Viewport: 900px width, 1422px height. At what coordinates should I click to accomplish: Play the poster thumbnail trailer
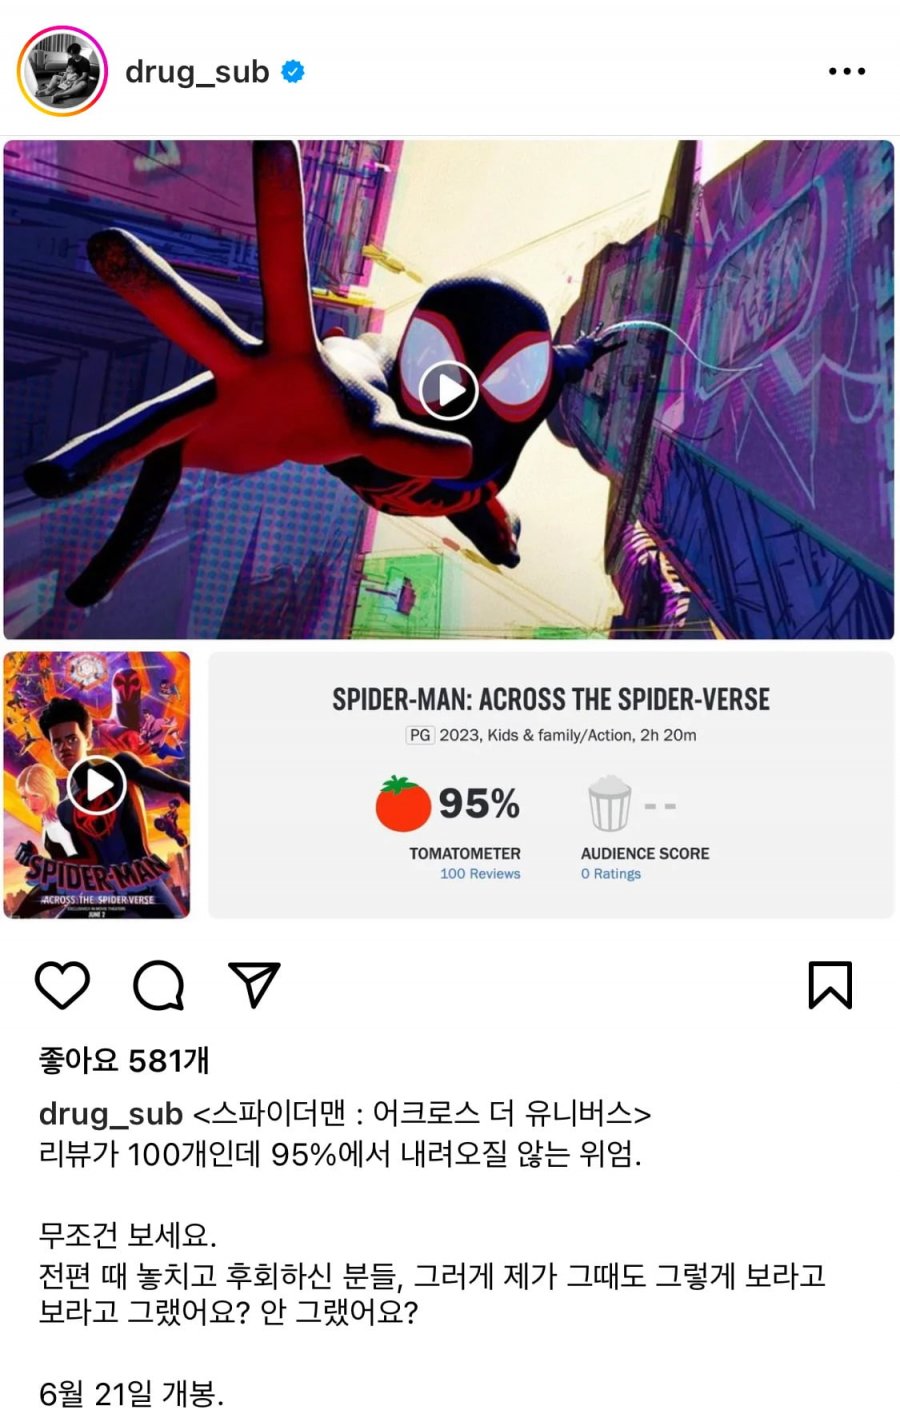pyautogui.click(x=97, y=785)
